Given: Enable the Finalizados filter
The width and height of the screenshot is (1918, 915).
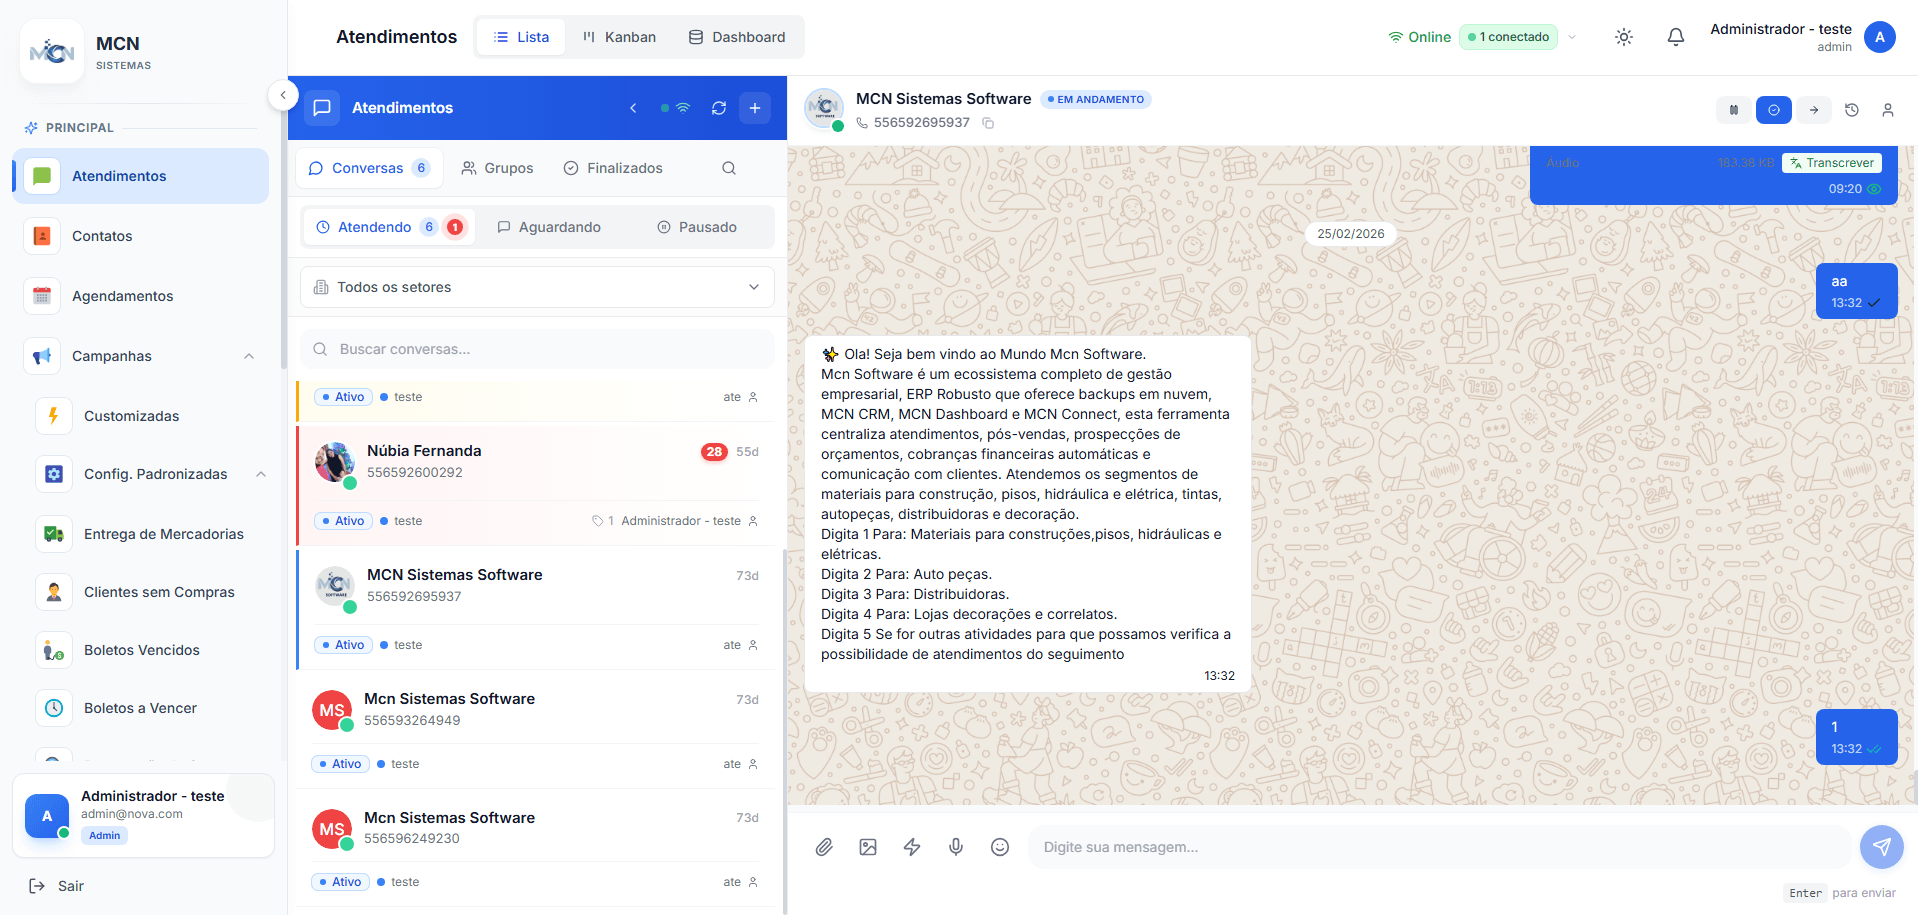Looking at the screenshot, I should 613,168.
